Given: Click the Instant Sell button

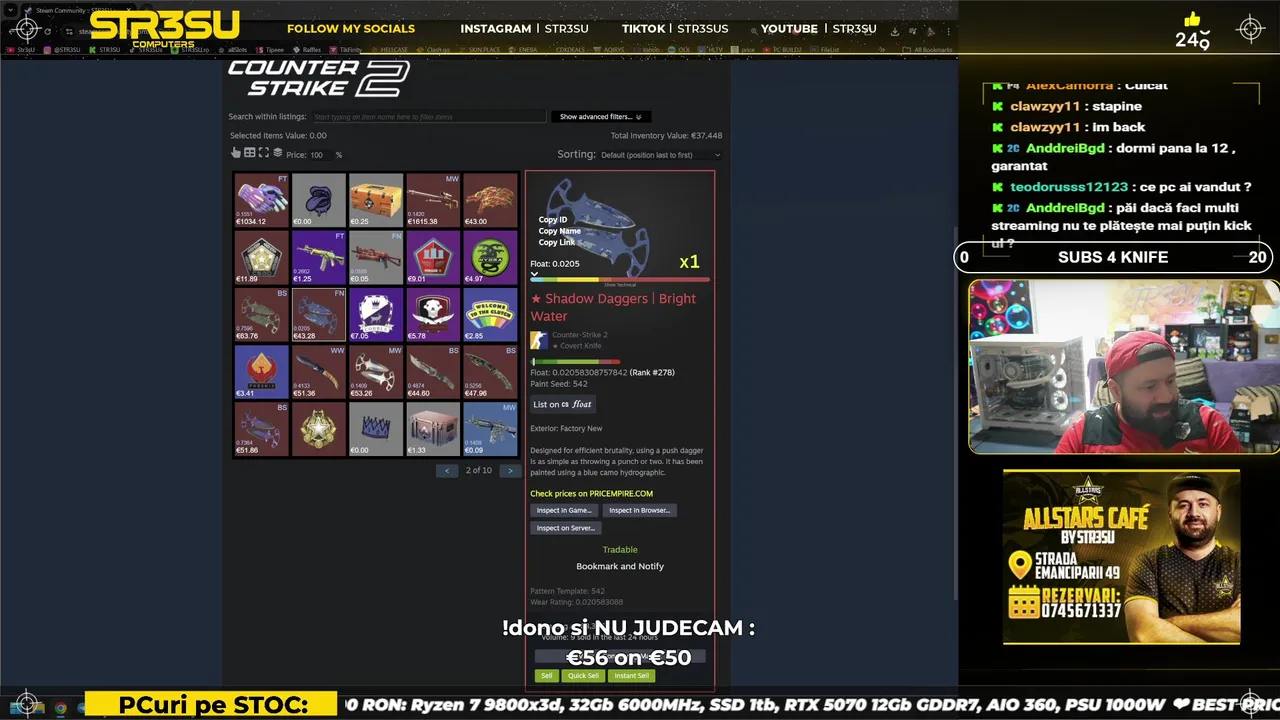Looking at the screenshot, I should [631, 676].
